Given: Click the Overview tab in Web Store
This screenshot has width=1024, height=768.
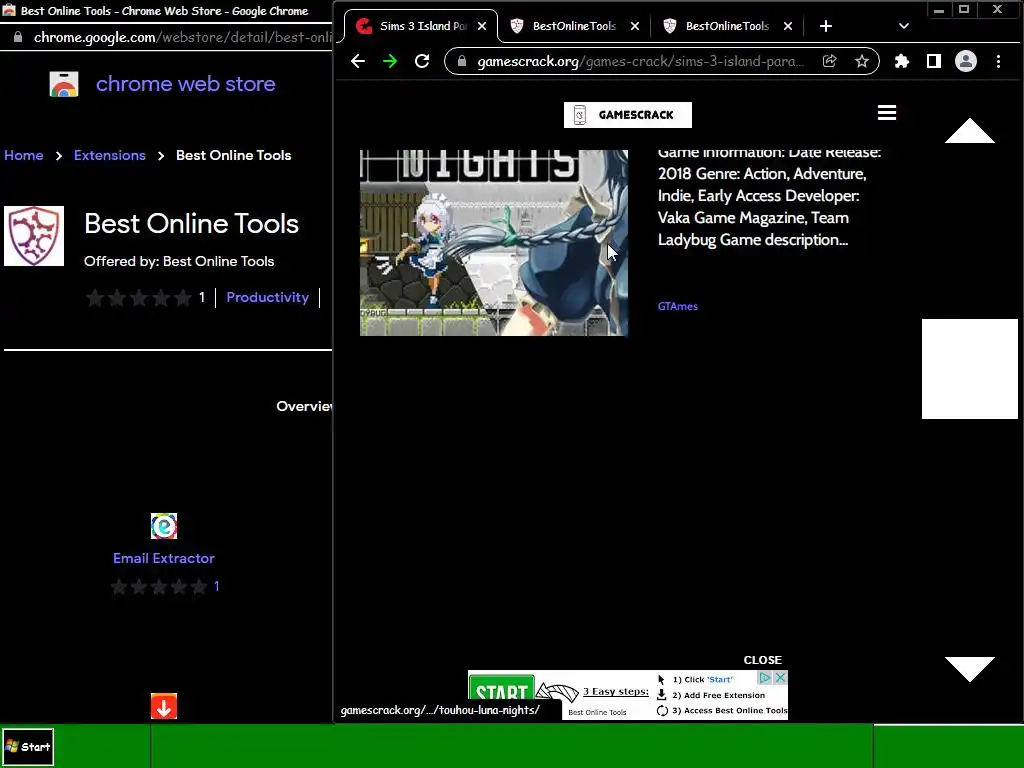Looking at the screenshot, I should 304,406.
